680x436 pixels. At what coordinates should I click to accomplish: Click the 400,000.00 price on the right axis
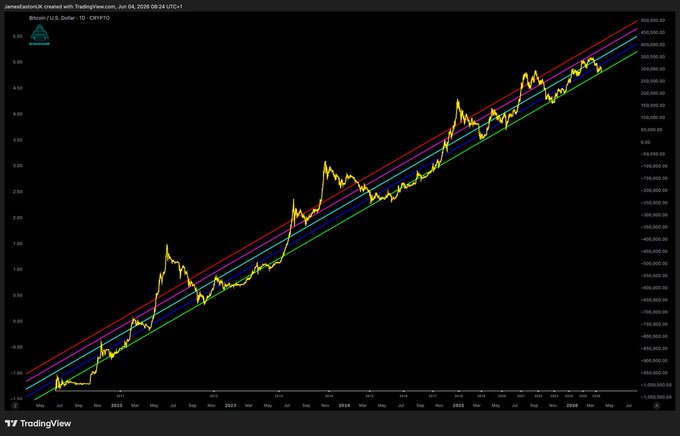[x=653, y=45]
